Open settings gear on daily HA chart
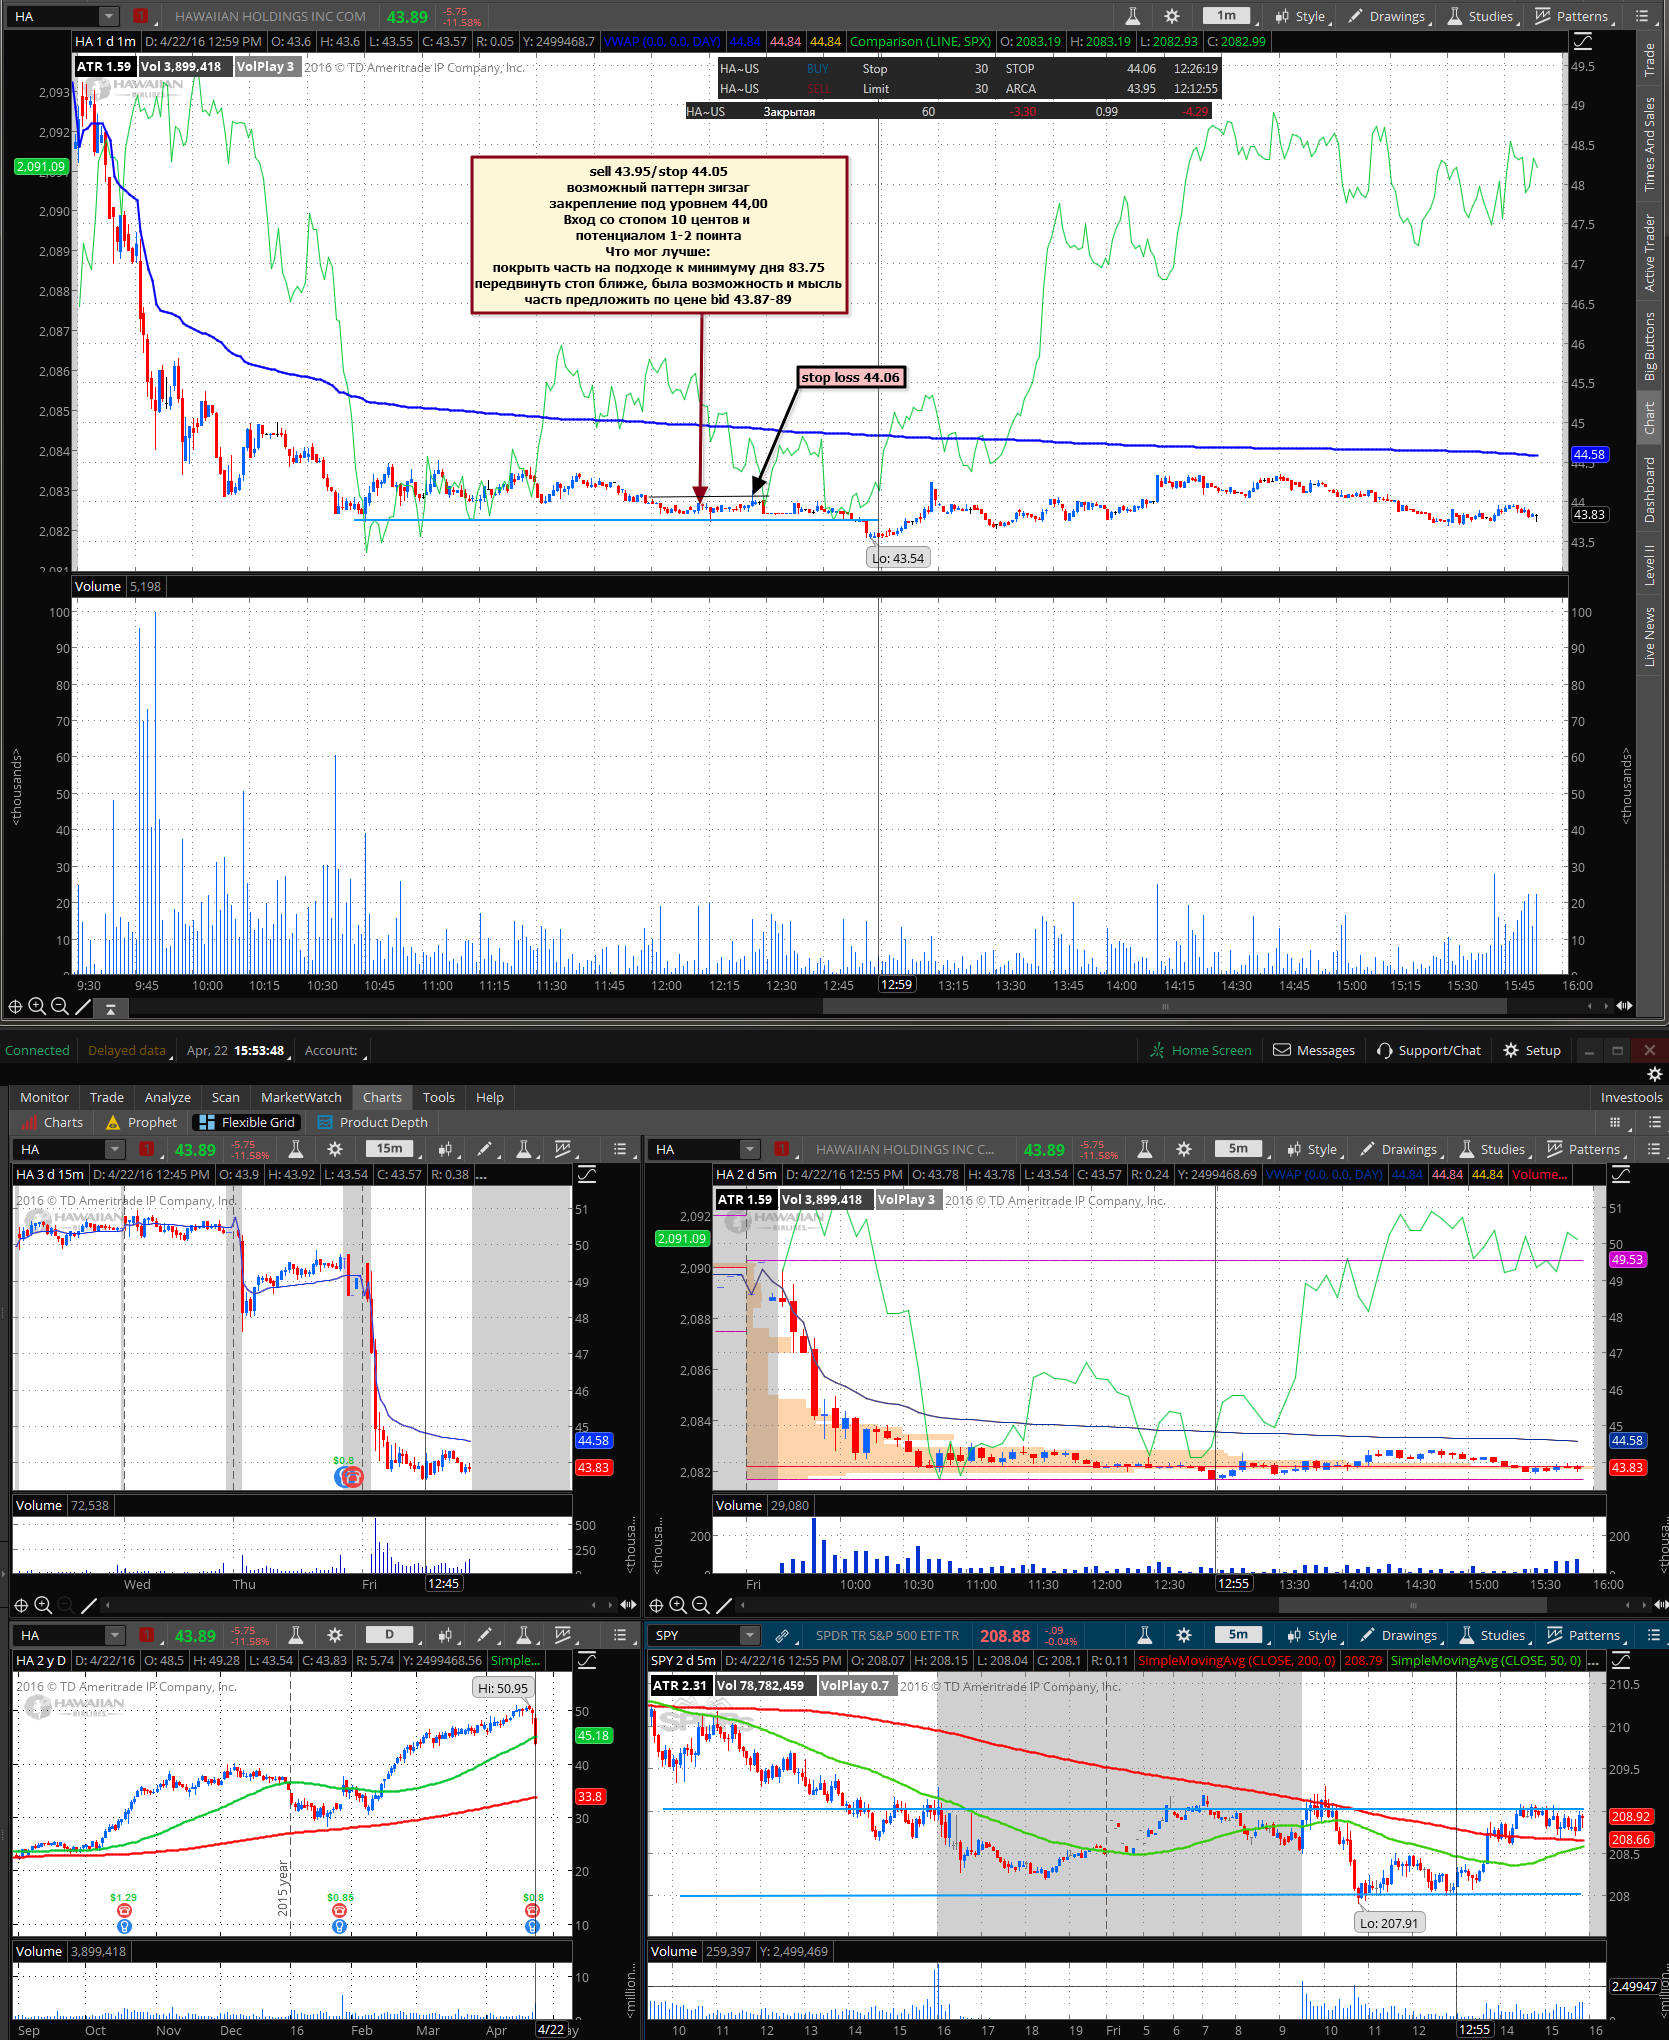Image resolution: width=1669 pixels, height=2040 pixels. pyautogui.click(x=335, y=1635)
